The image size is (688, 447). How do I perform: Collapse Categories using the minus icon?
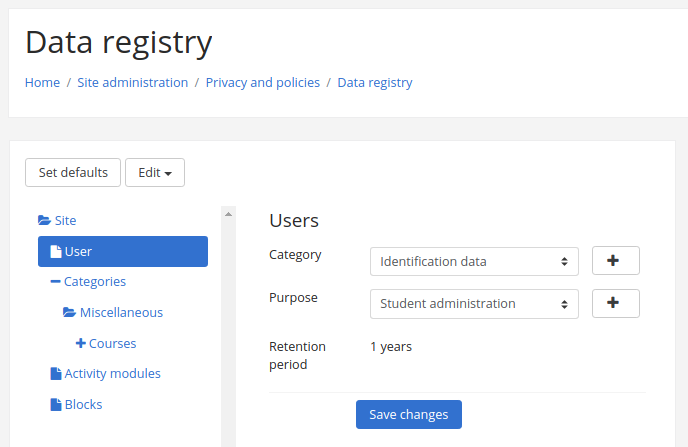(x=56, y=282)
